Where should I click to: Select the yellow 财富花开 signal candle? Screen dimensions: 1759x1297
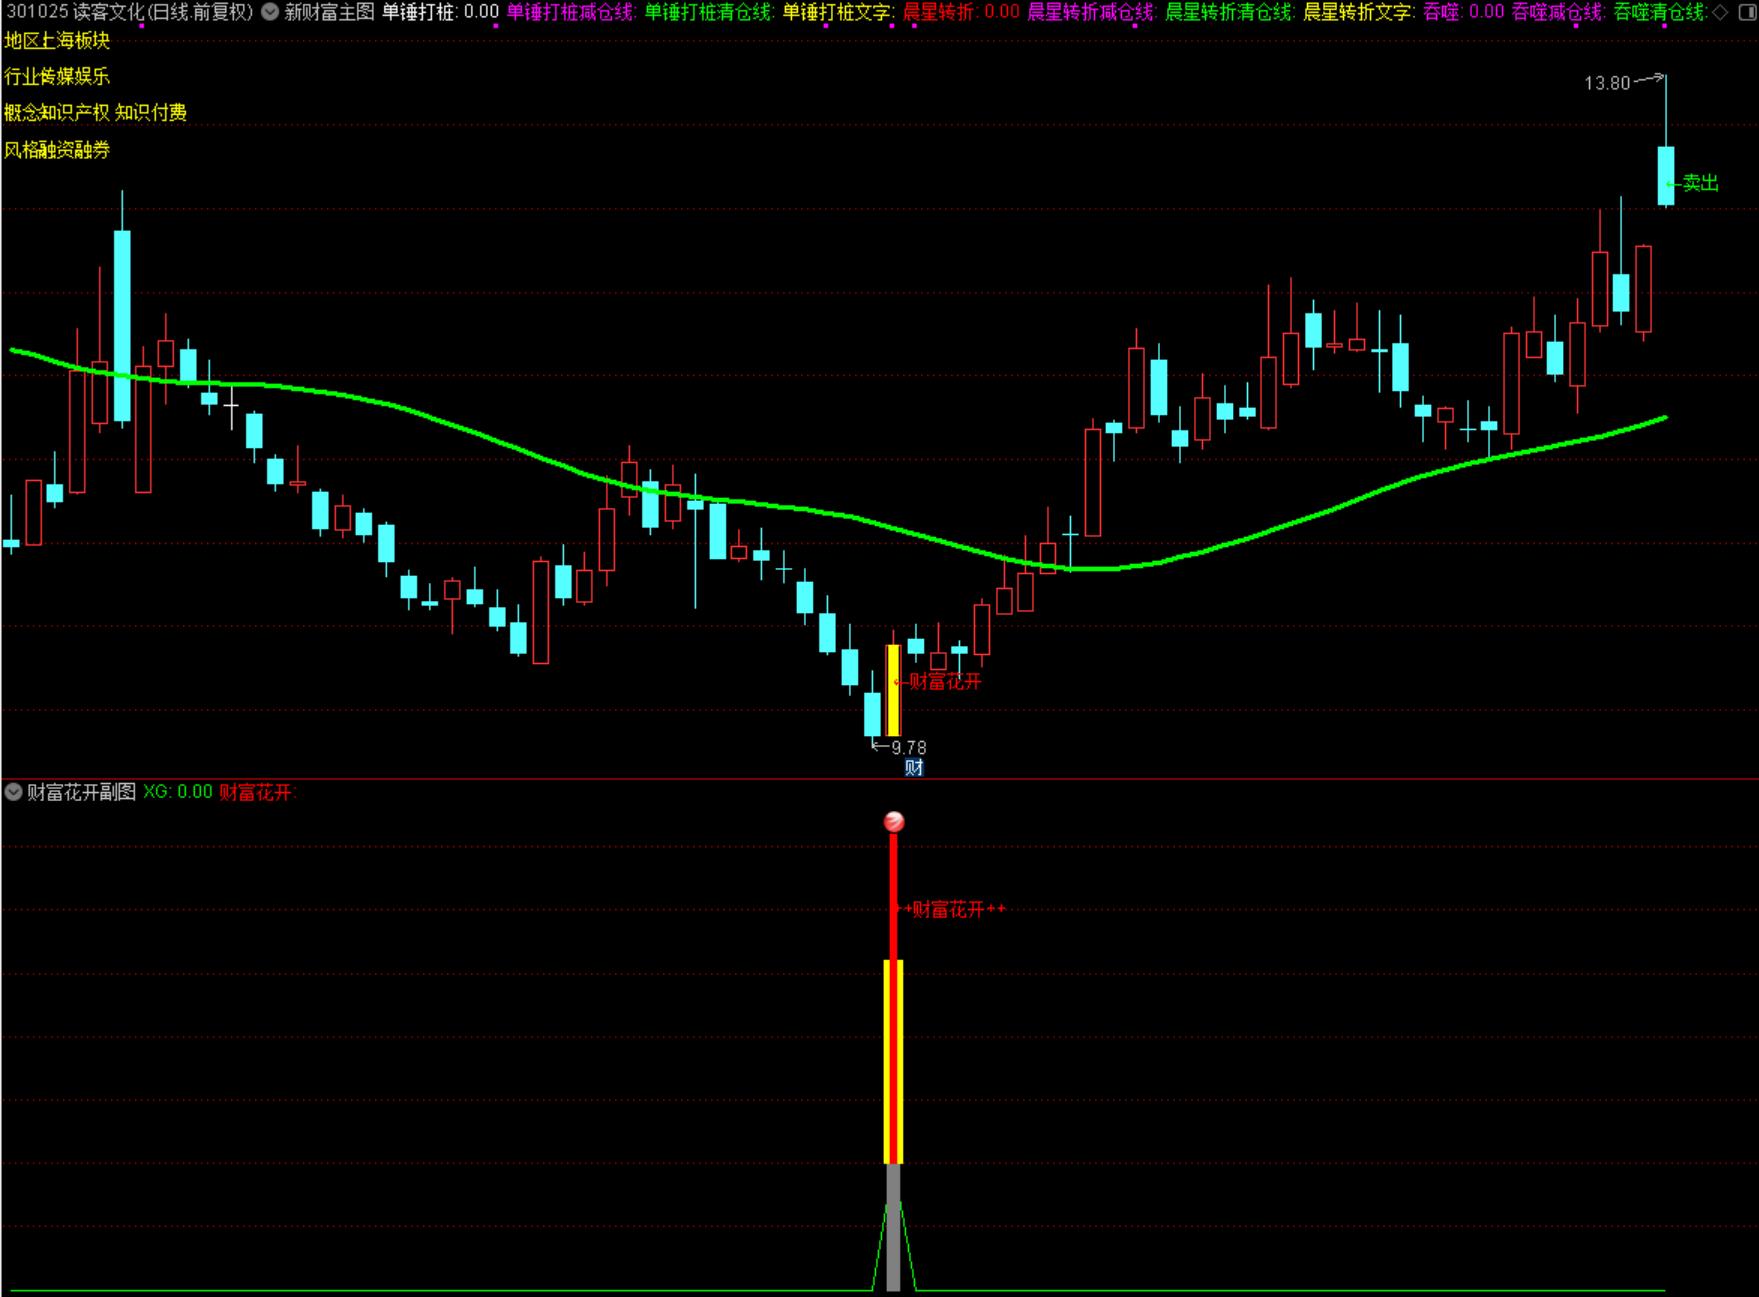click(x=893, y=690)
